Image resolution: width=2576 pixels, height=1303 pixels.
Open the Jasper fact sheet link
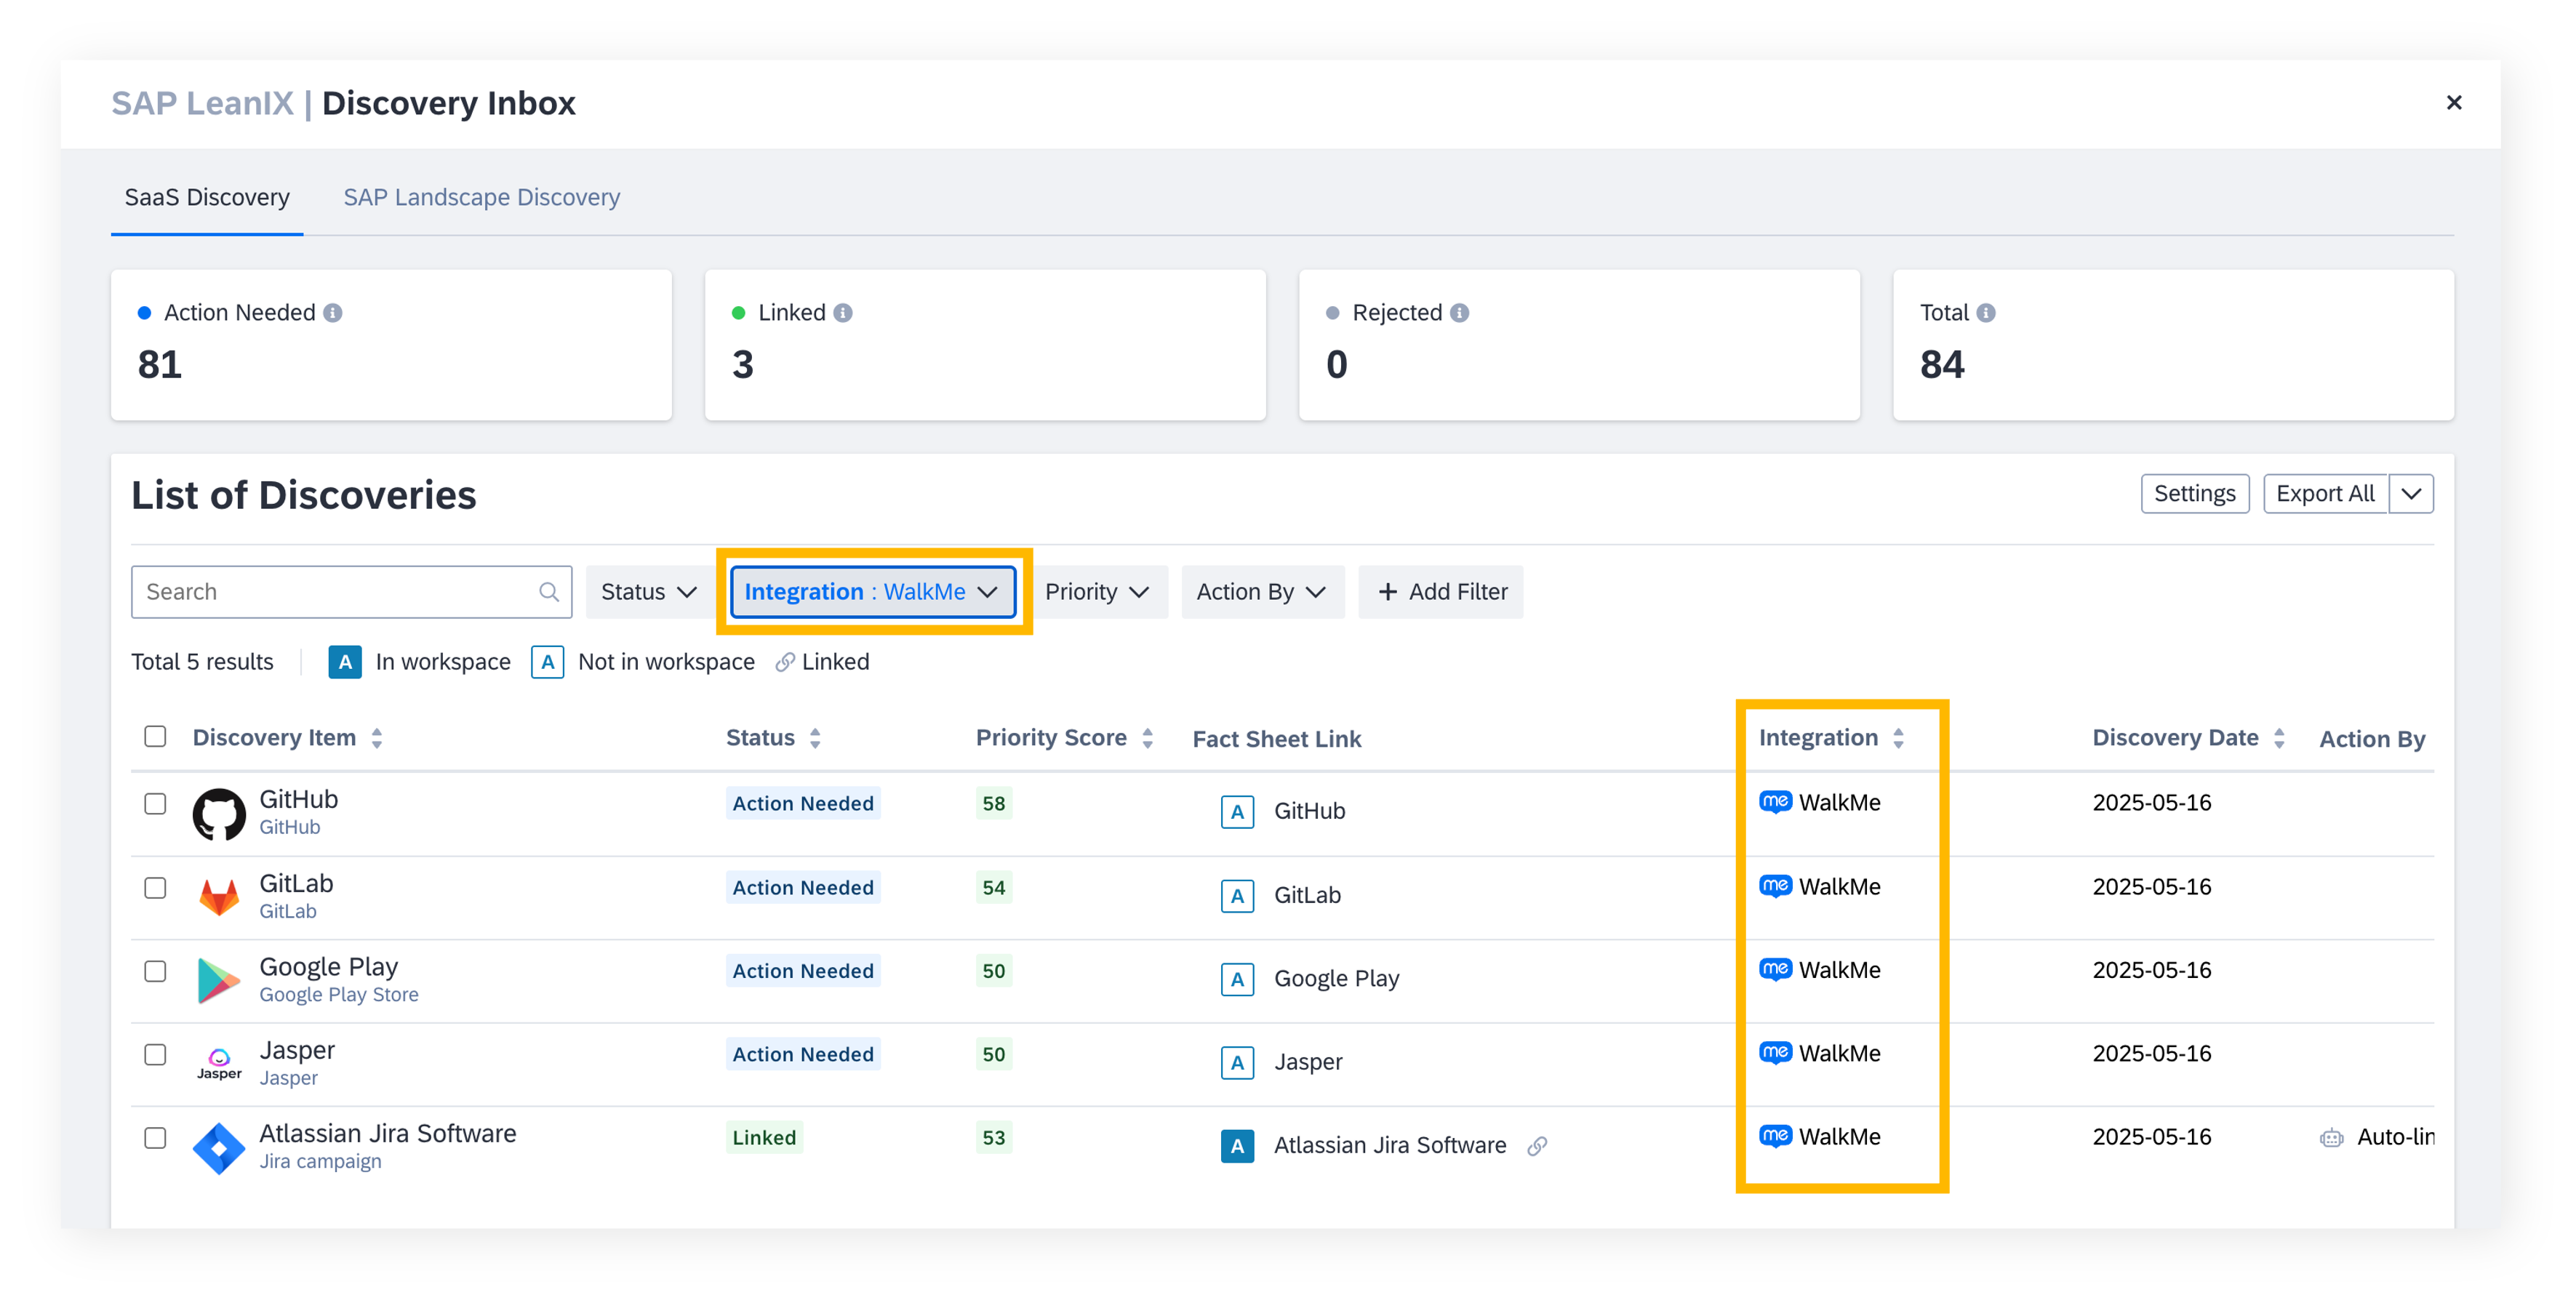click(x=1308, y=1063)
